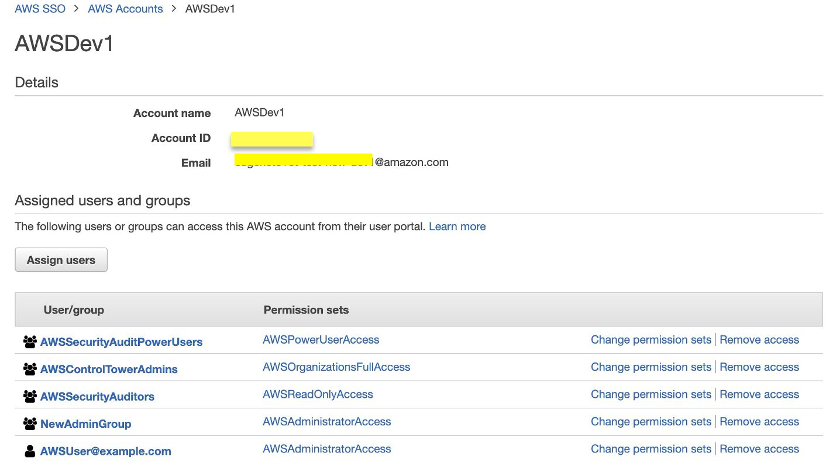
Task: Open the AWS SSO breadcrumb link
Action: pos(40,9)
